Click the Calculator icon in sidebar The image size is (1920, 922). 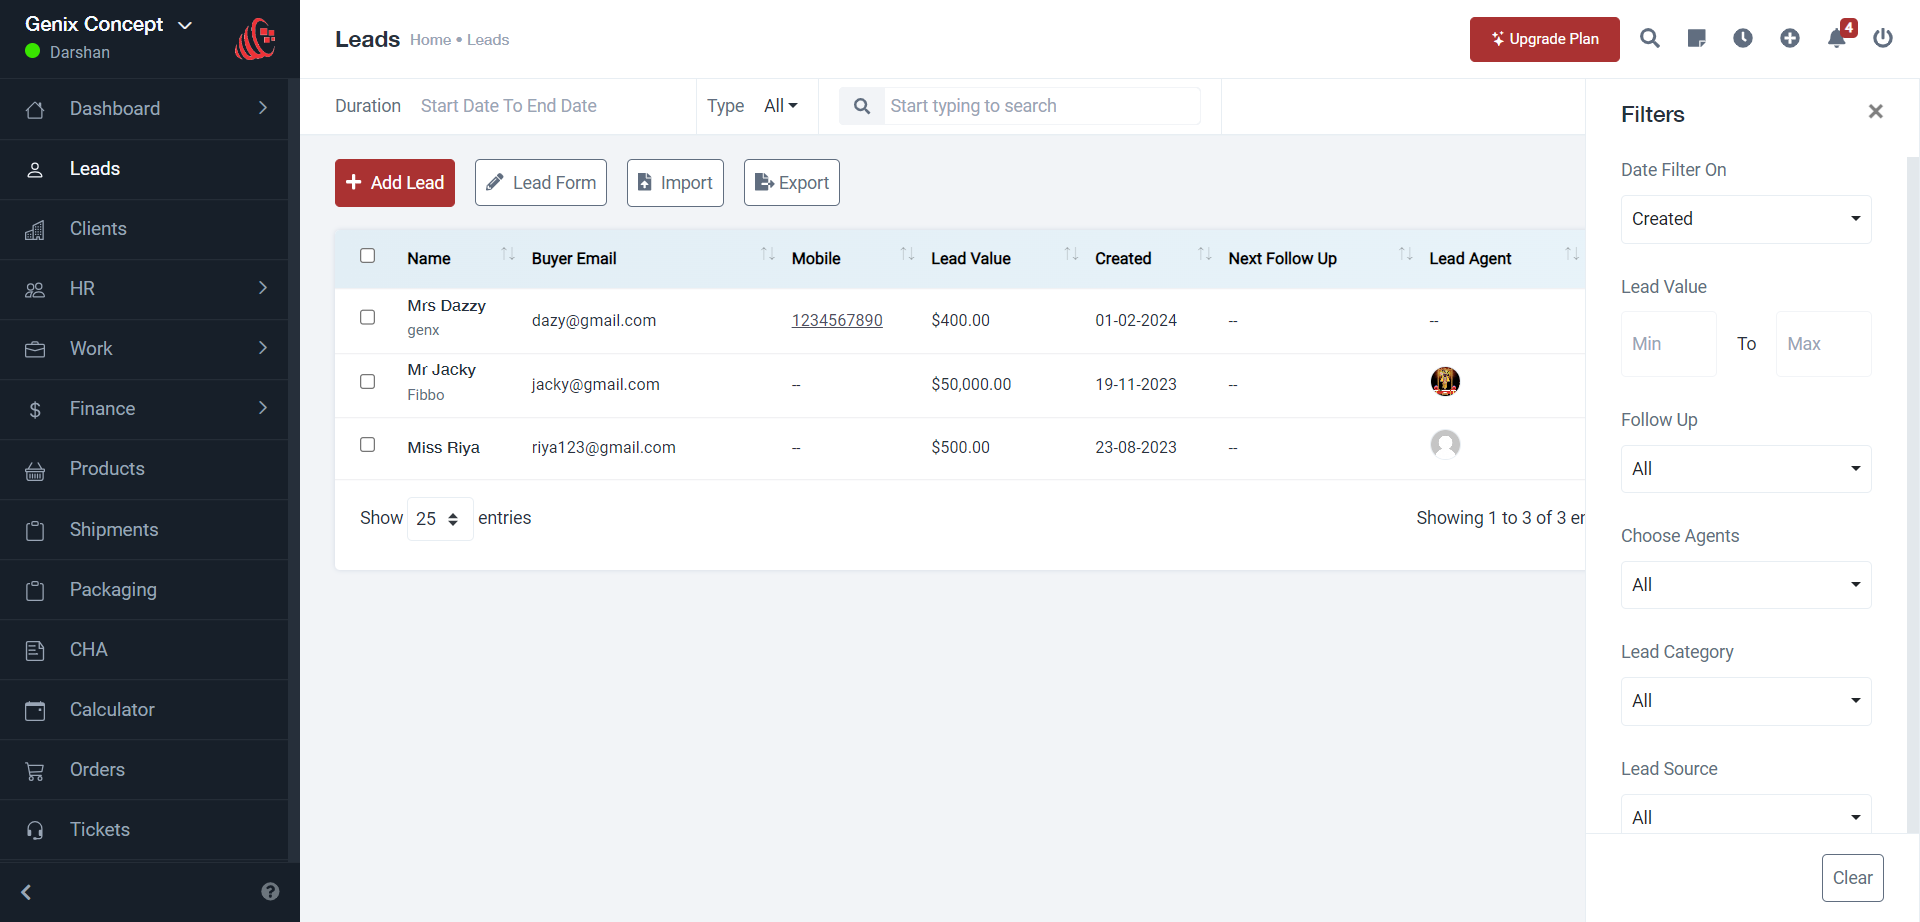[x=35, y=710]
